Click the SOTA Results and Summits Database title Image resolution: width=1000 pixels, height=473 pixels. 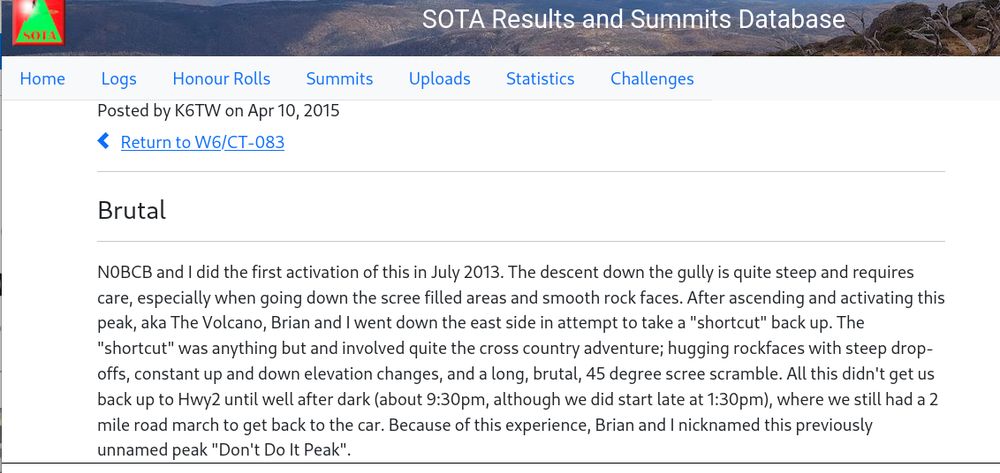tap(633, 19)
